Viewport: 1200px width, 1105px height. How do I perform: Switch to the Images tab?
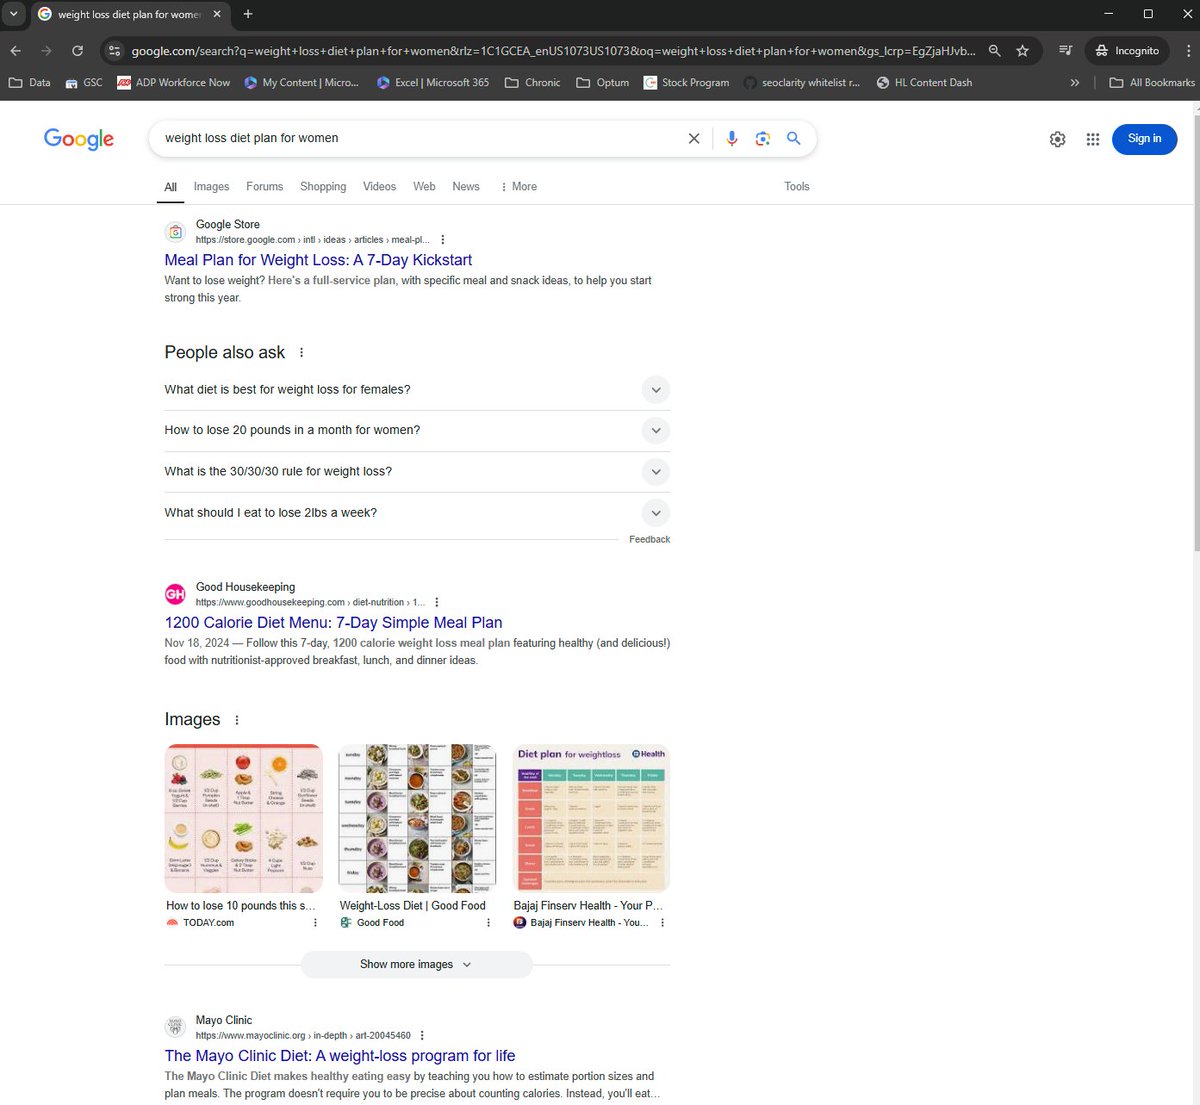coord(211,187)
